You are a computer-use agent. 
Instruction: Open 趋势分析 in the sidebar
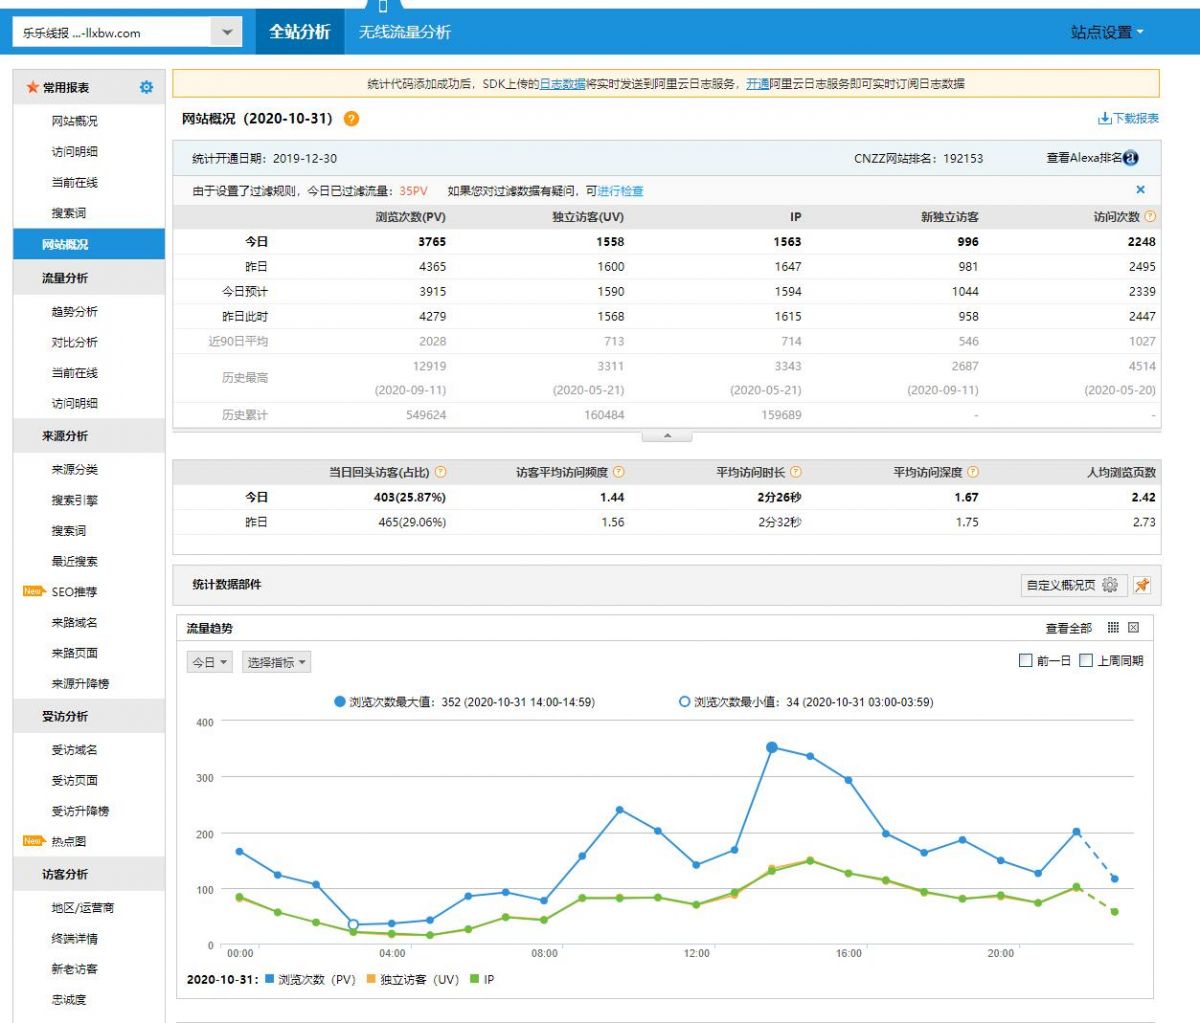click(x=75, y=312)
